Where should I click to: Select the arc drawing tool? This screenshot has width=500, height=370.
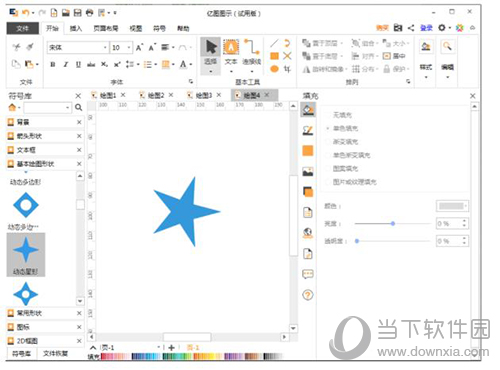[x=287, y=43]
